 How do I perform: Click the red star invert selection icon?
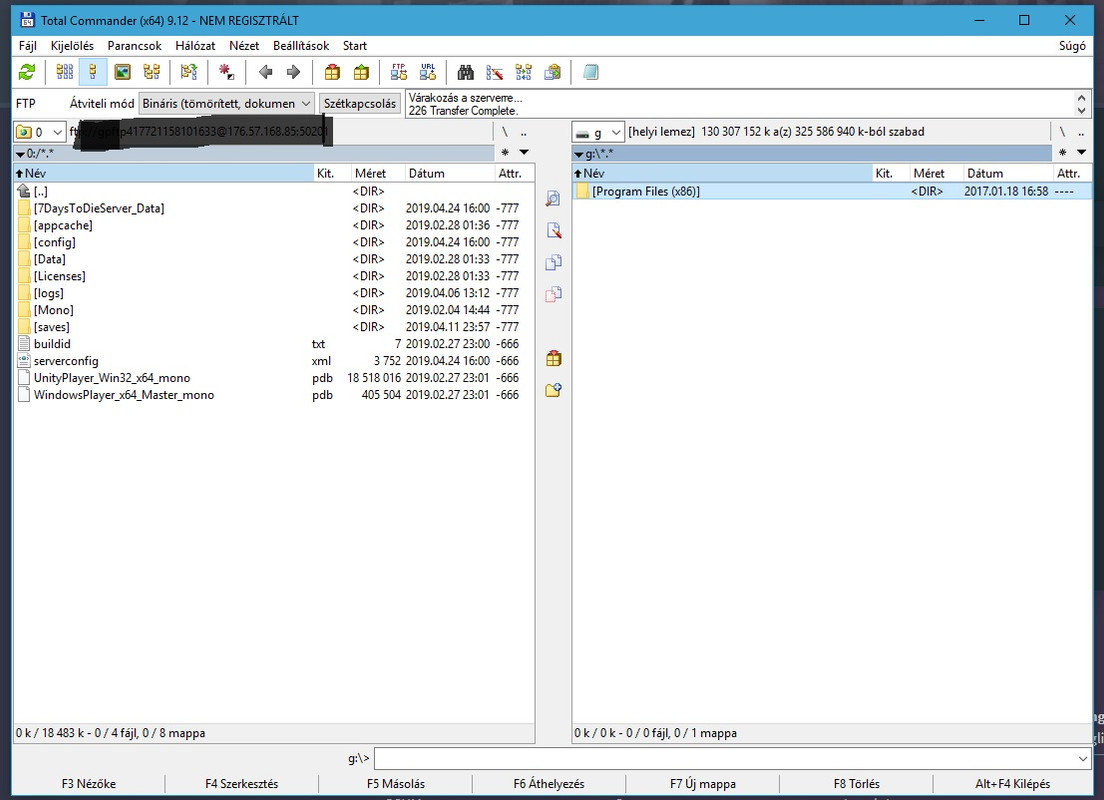click(227, 72)
